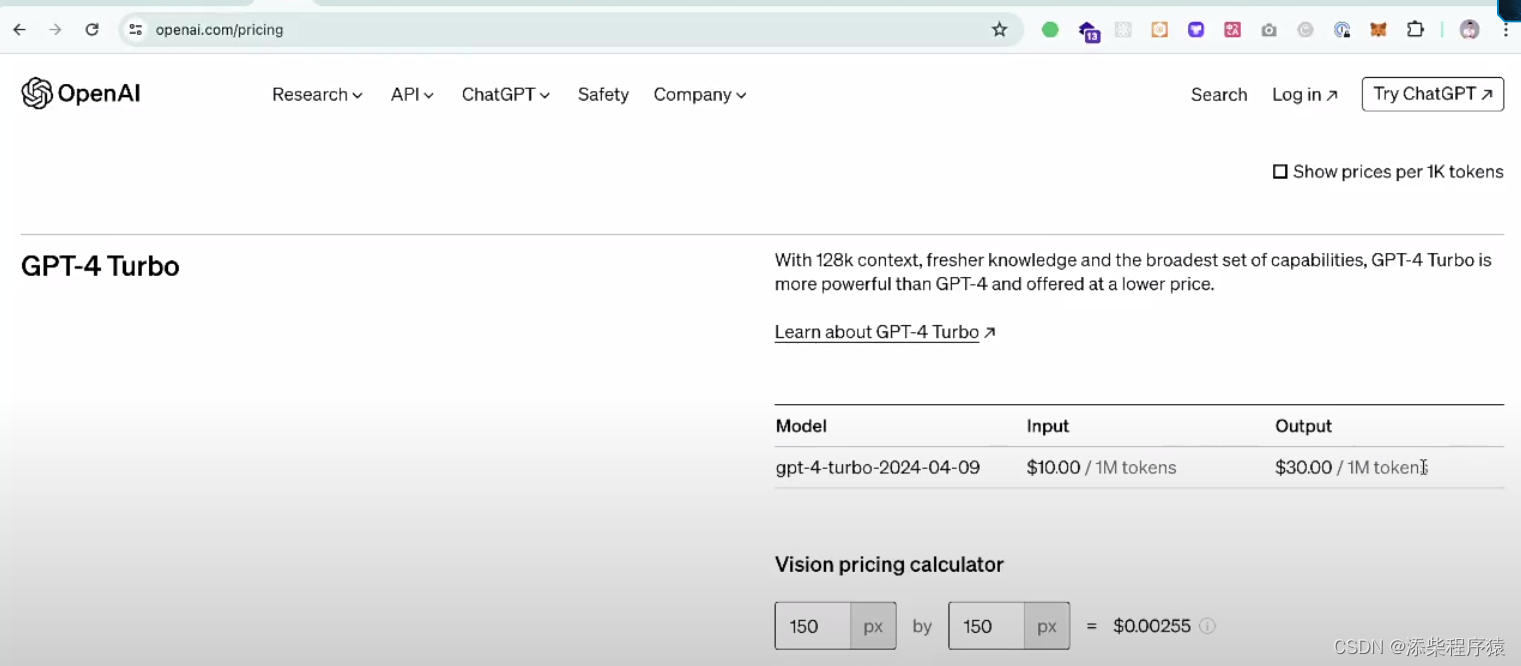Open the Extensions puzzle piece menu
Screen dimensions: 1521x666
pos(1415,29)
